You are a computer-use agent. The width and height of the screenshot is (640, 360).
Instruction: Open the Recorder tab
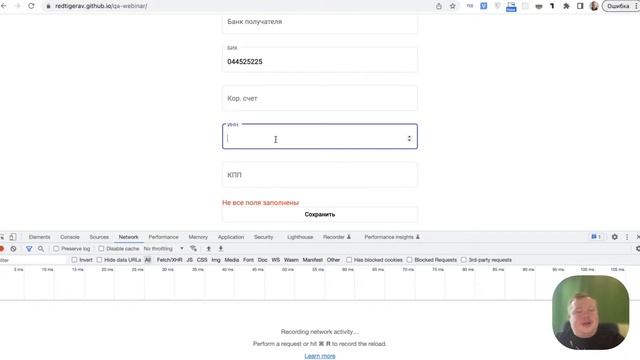coord(337,237)
